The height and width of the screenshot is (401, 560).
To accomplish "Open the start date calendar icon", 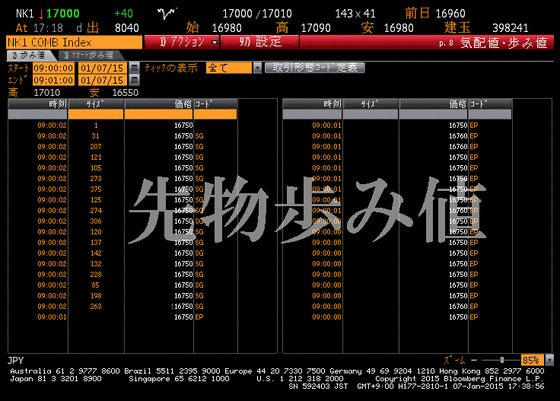I will (134, 68).
